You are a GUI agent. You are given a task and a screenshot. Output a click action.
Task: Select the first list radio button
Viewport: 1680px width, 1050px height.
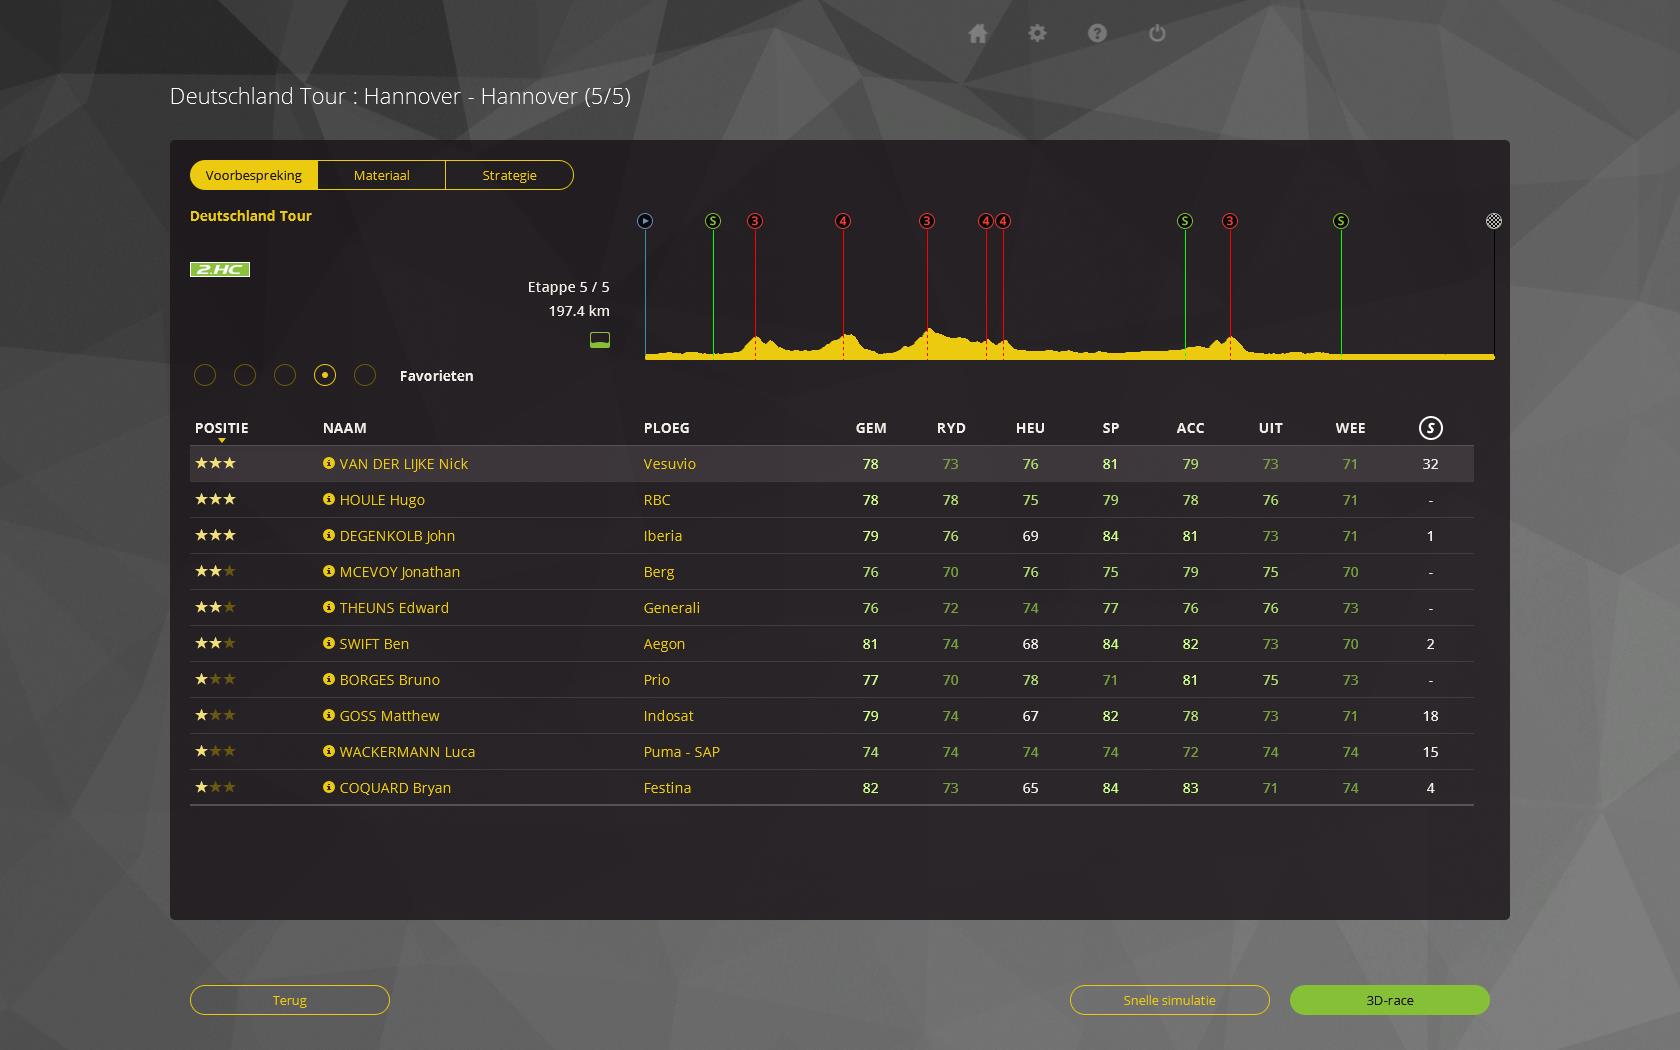tap(205, 375)
